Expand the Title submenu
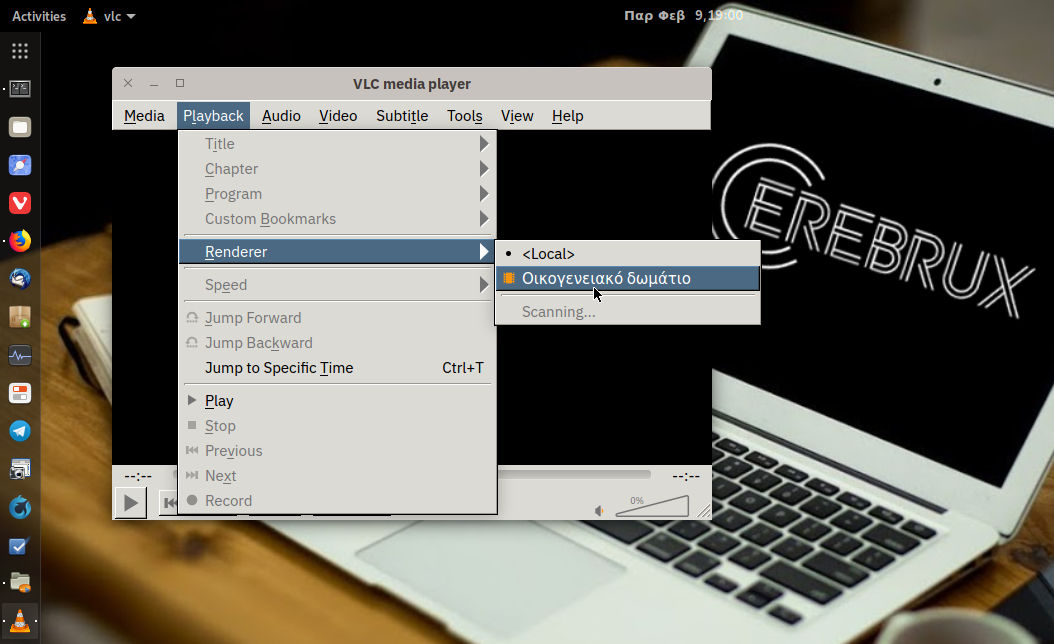Image resolution: width=1054 pixels, height=644 pixels. click(x=219, y=143)
